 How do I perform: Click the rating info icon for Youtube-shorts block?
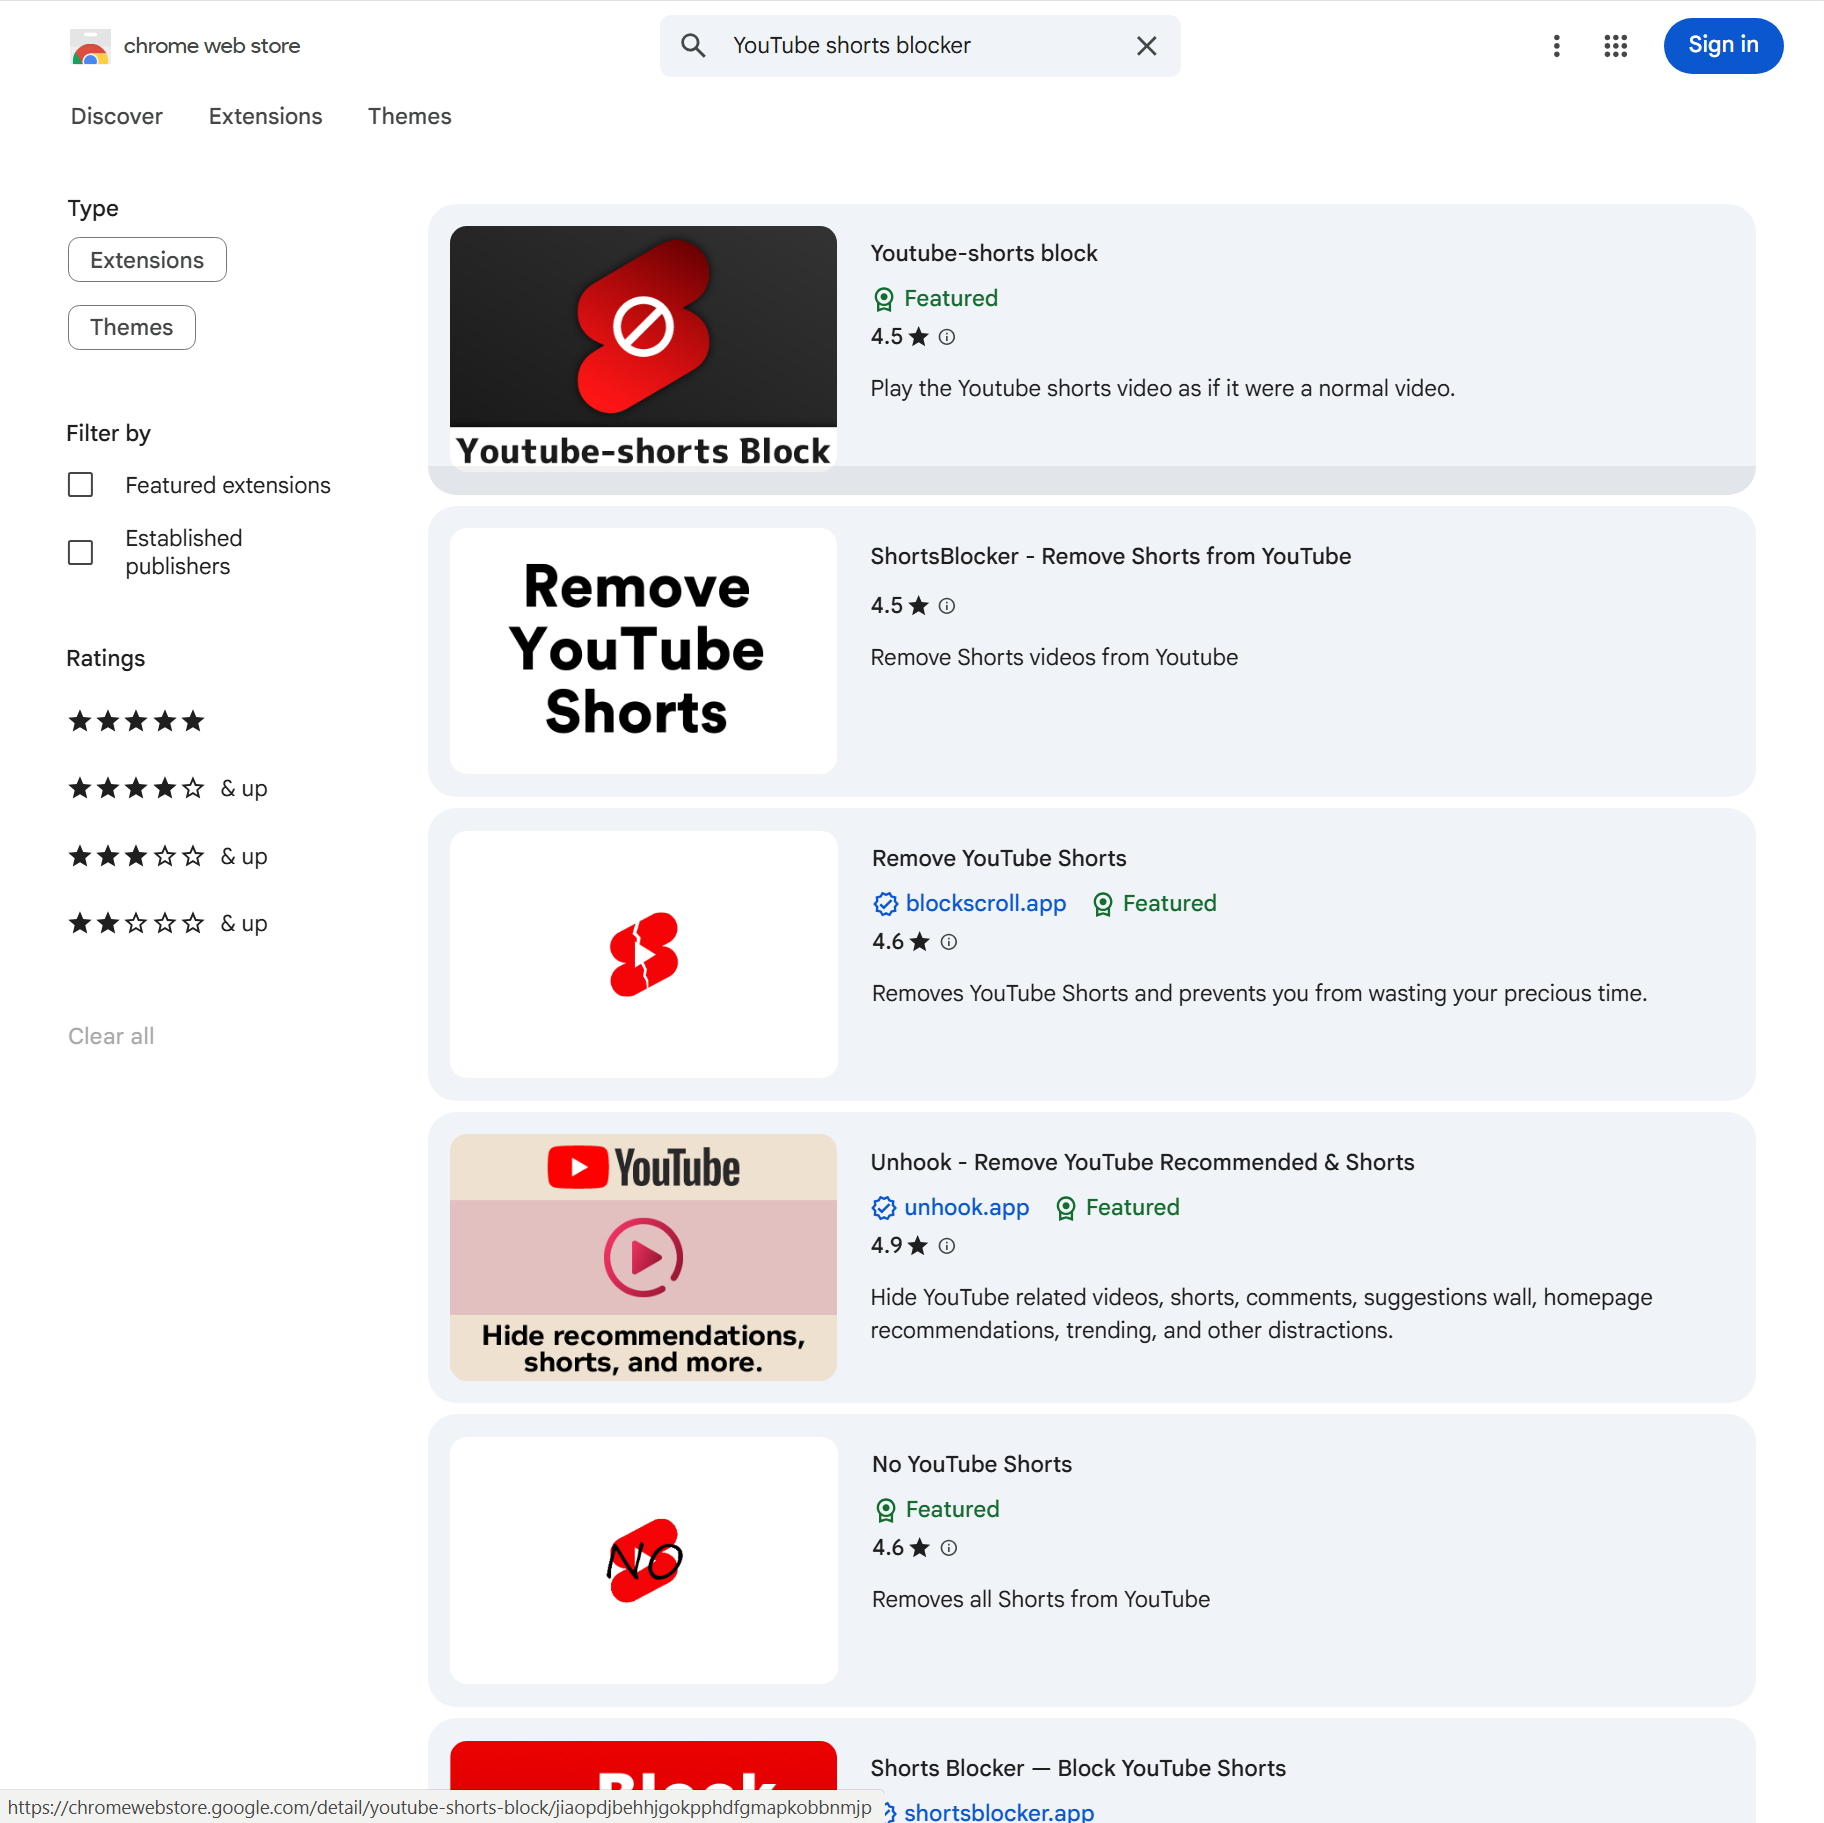click(947, 337)
